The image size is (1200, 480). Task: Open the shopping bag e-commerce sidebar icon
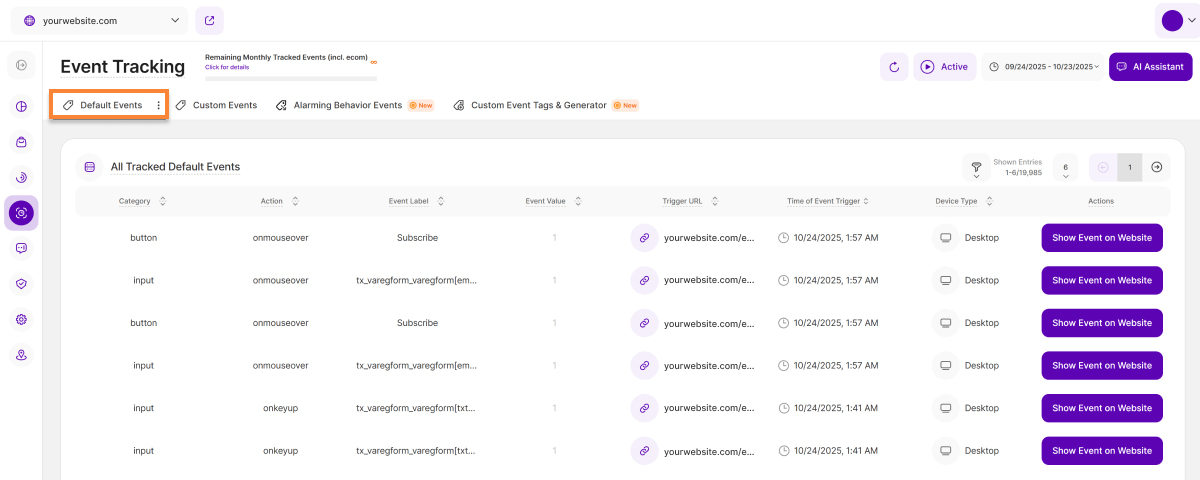21,142
